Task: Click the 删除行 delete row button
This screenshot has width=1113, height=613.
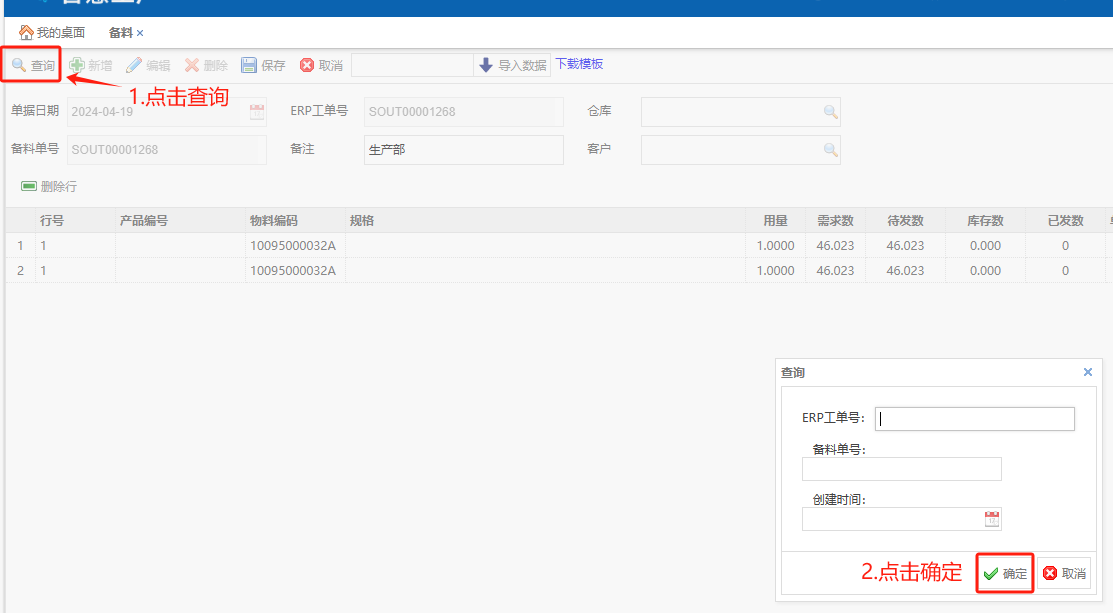Action: tap(49, 187)
